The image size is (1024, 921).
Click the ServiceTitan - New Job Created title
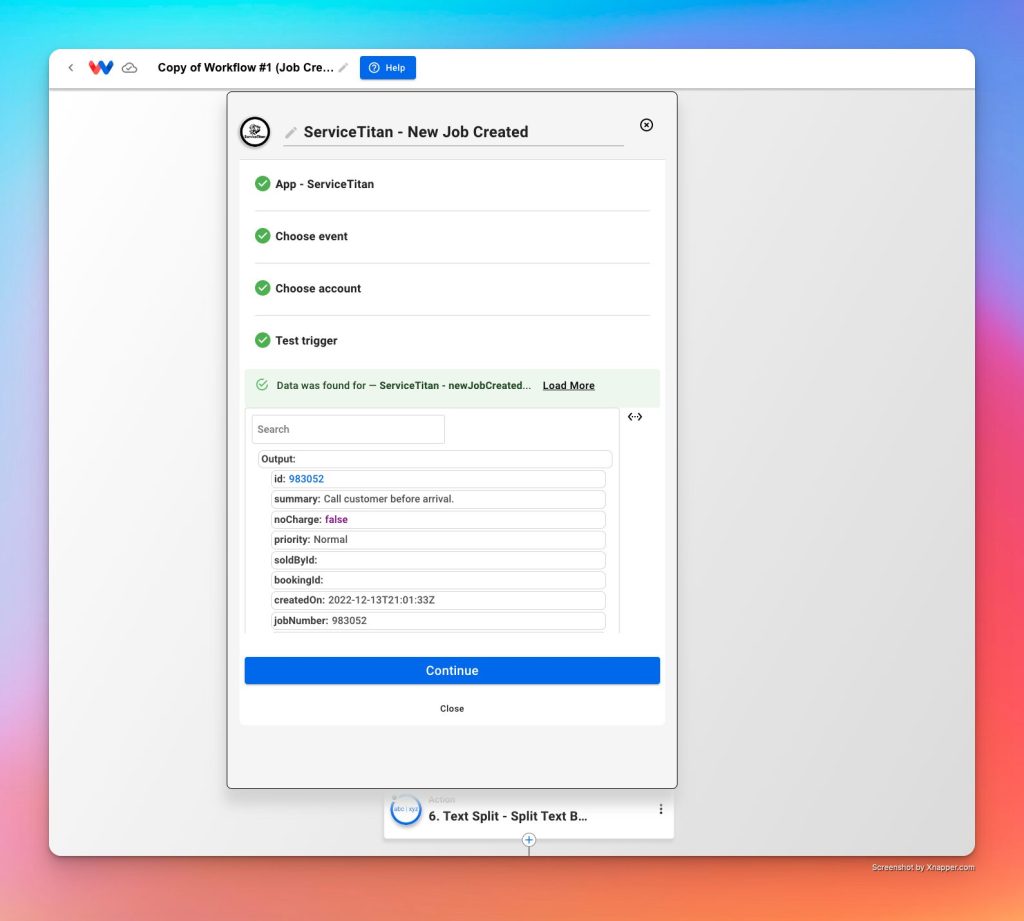click(x=416, y=132)
